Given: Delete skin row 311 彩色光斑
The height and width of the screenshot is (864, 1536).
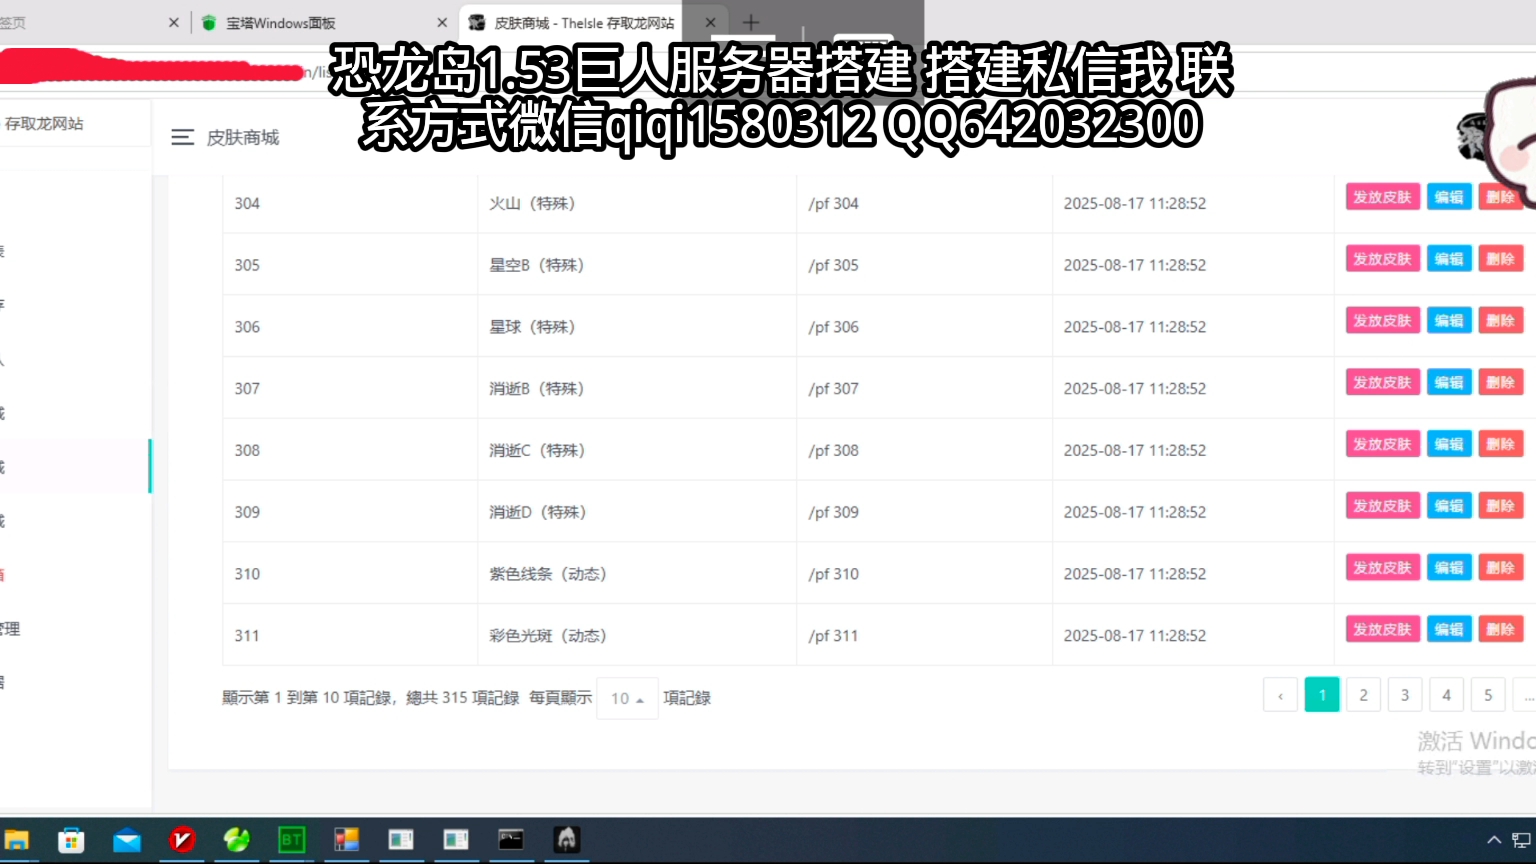Looking at the screenshot, I should (x=1501, y=629).
